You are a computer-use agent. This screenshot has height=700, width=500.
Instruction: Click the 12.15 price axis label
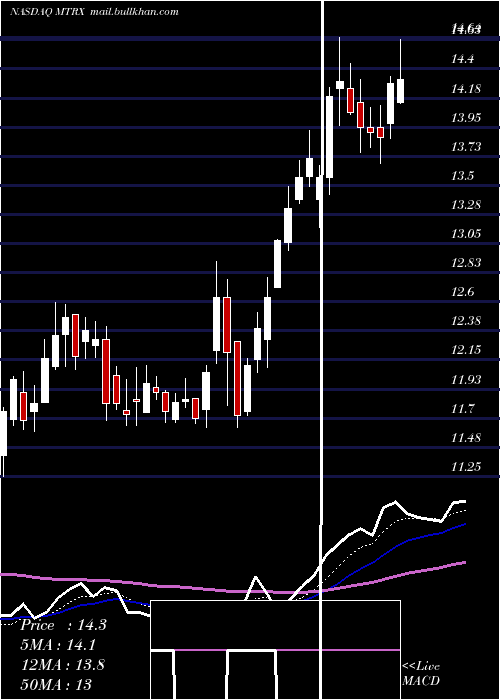[466, 350]
